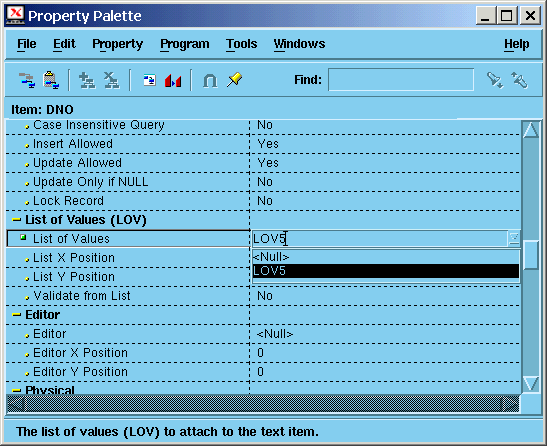Open the Property menu
Viewport: 547px width, 446px height.
coord(118,44)
